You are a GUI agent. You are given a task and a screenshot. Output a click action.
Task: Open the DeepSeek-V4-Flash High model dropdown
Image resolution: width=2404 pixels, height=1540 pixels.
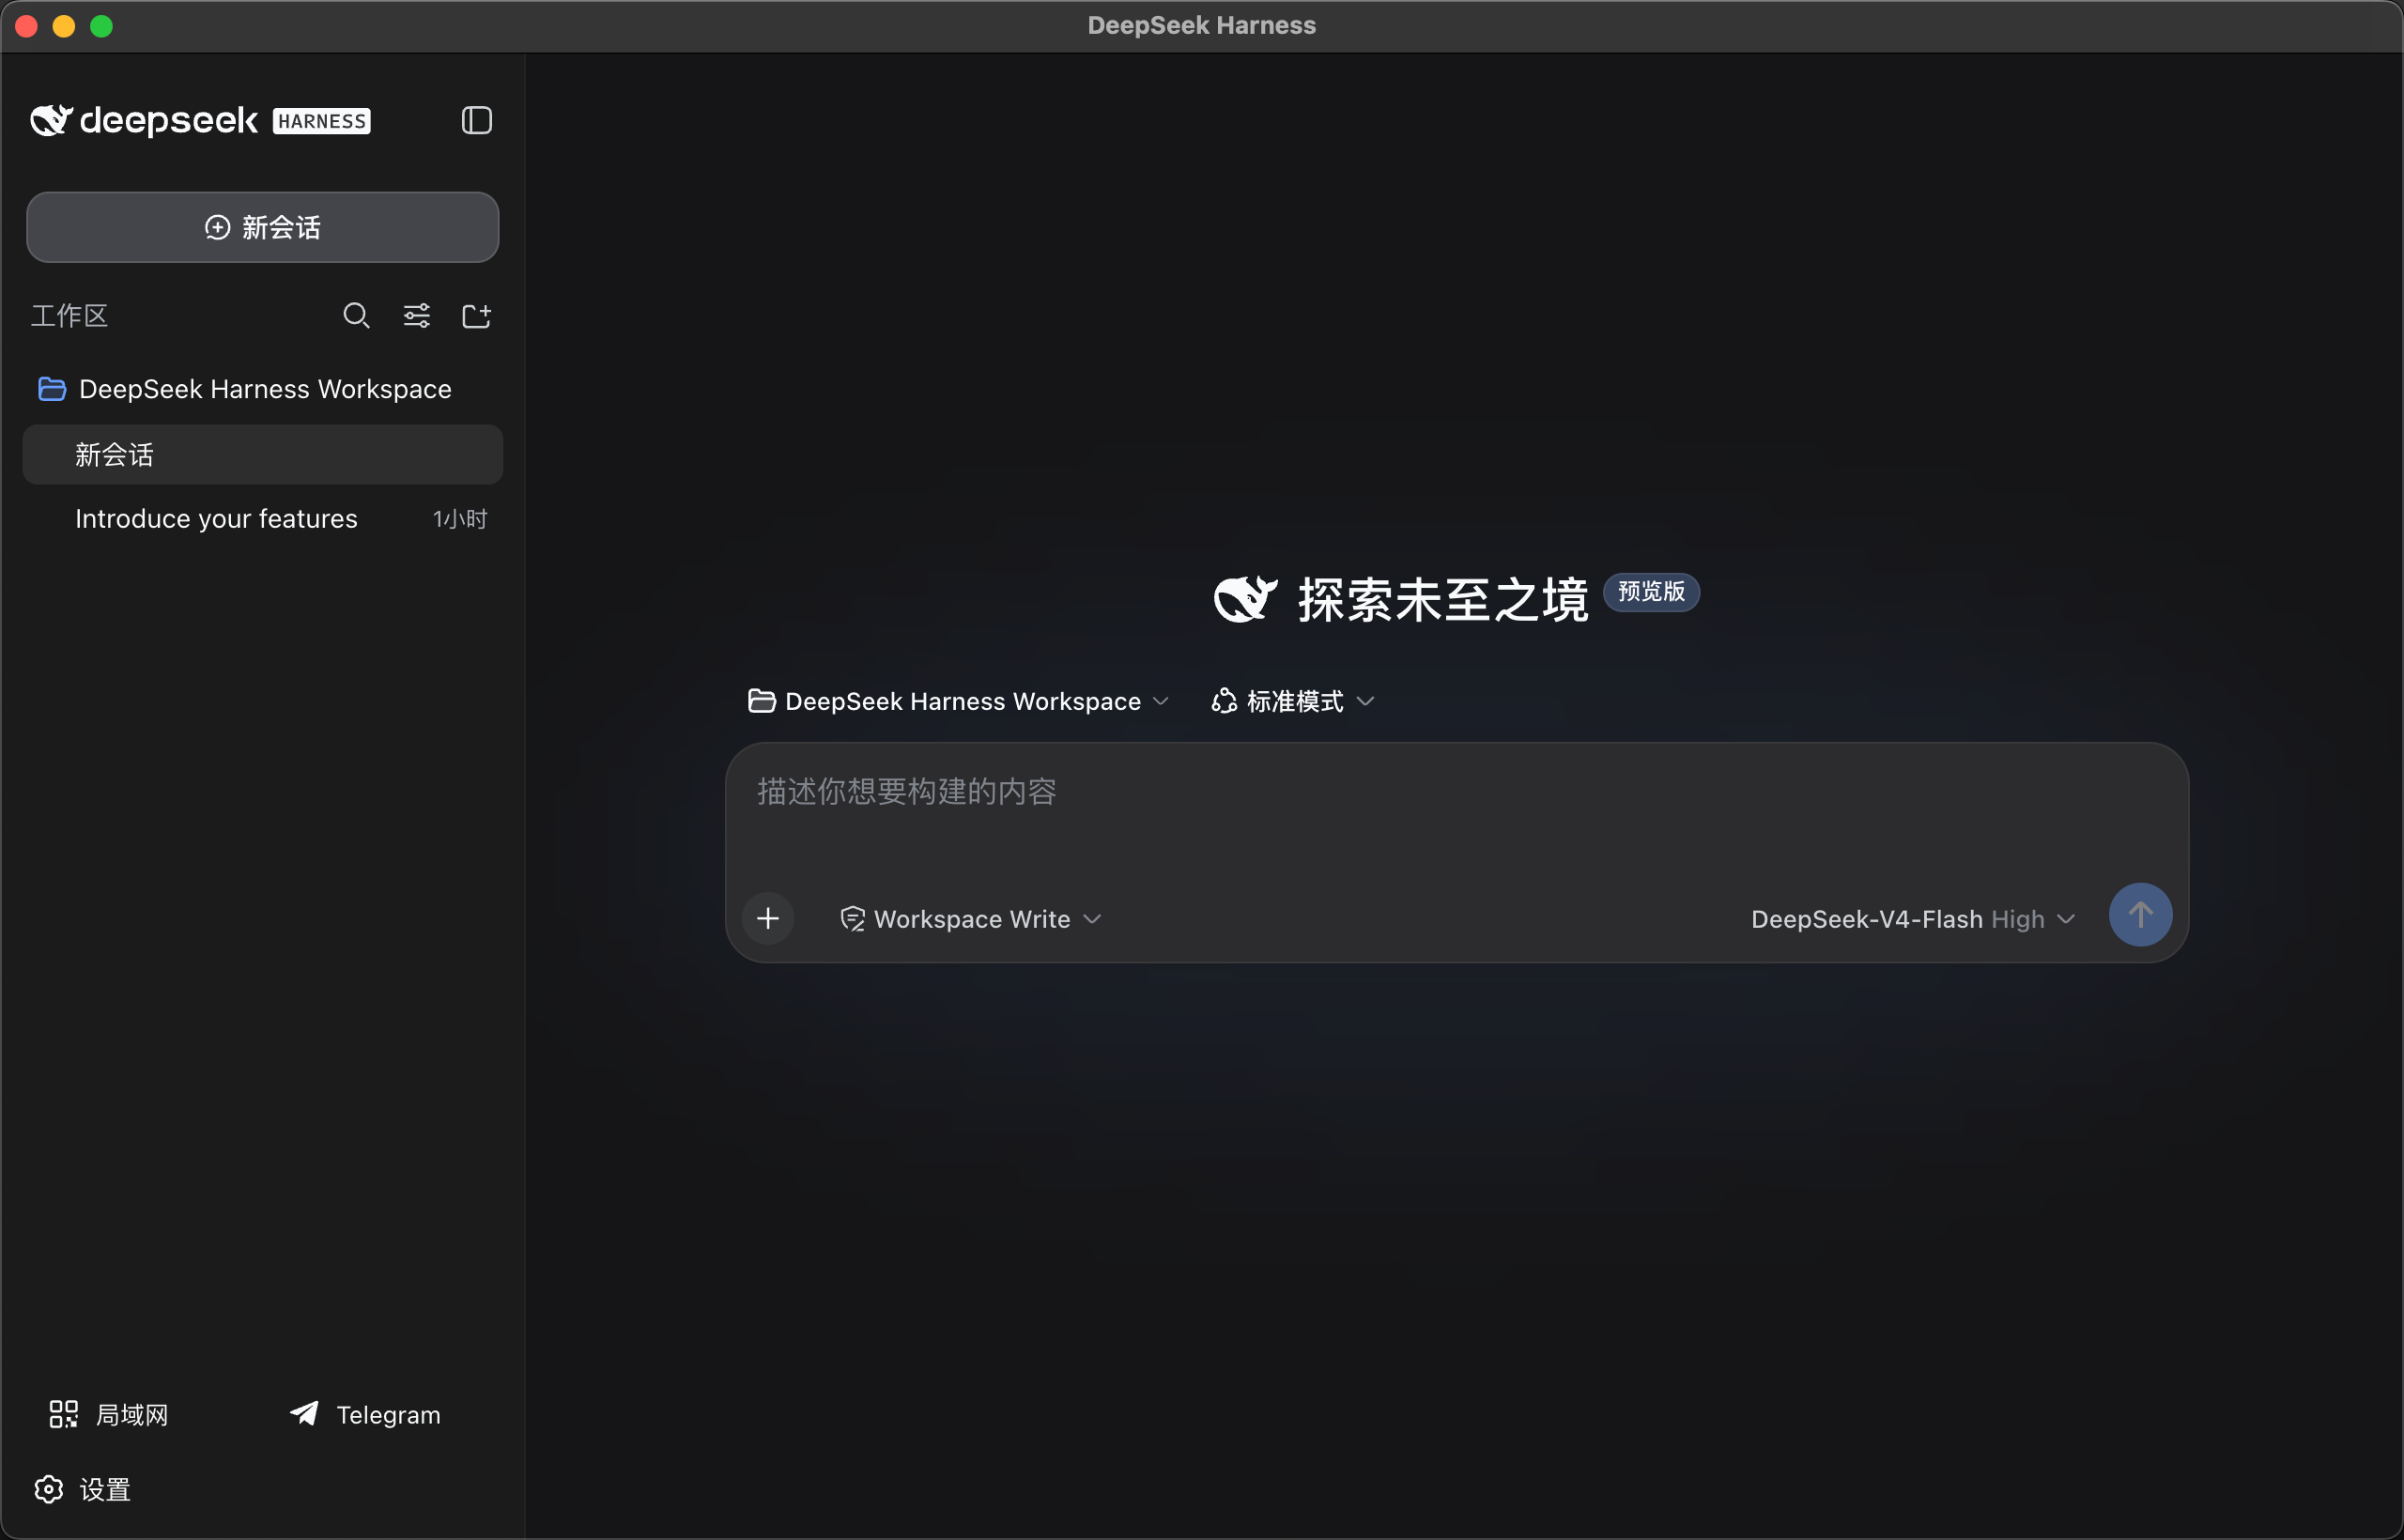[x=1912, y=919]
